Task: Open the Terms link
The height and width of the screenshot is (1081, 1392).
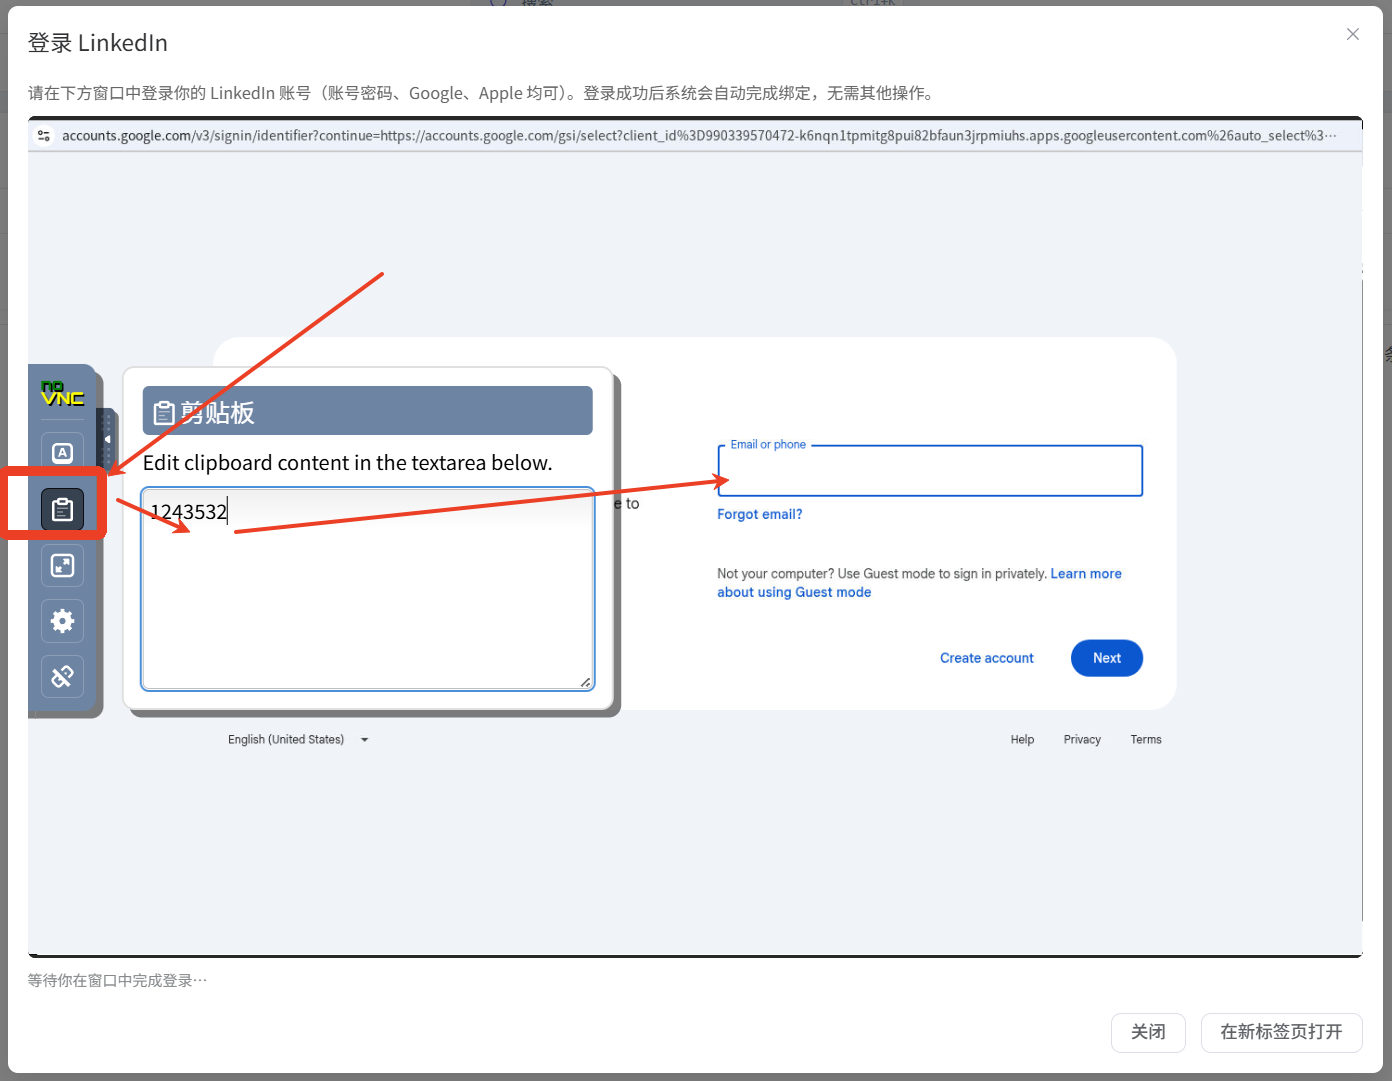Action: [x=1146, y=740]
